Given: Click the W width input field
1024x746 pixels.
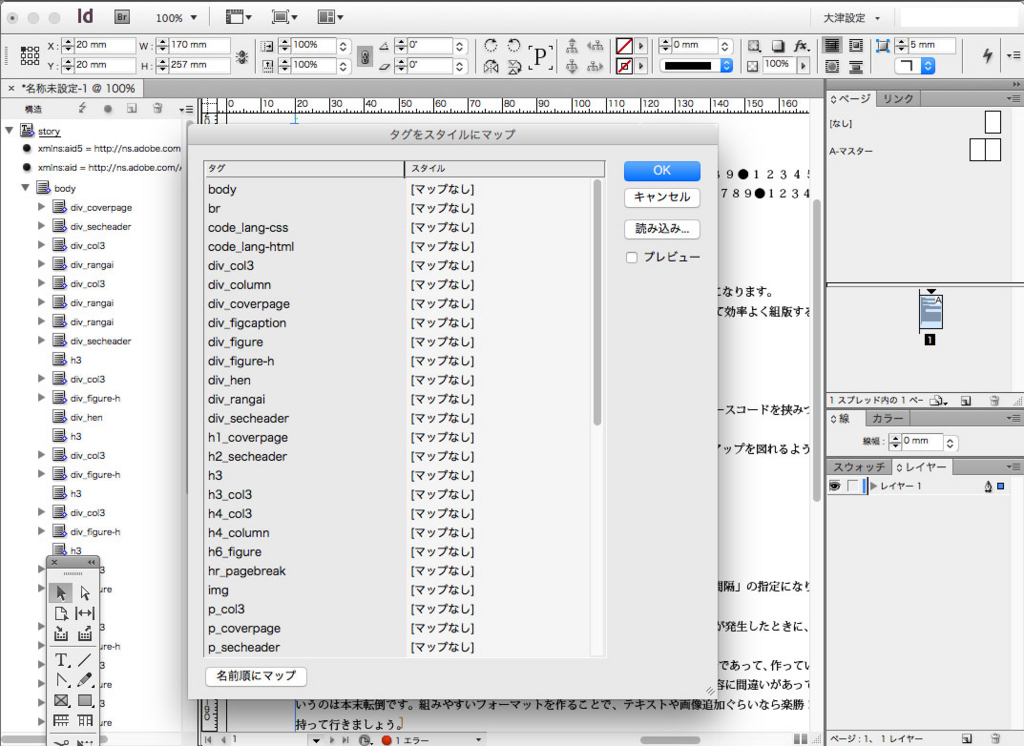Looking at the screenshot, I should coord(199,45).
